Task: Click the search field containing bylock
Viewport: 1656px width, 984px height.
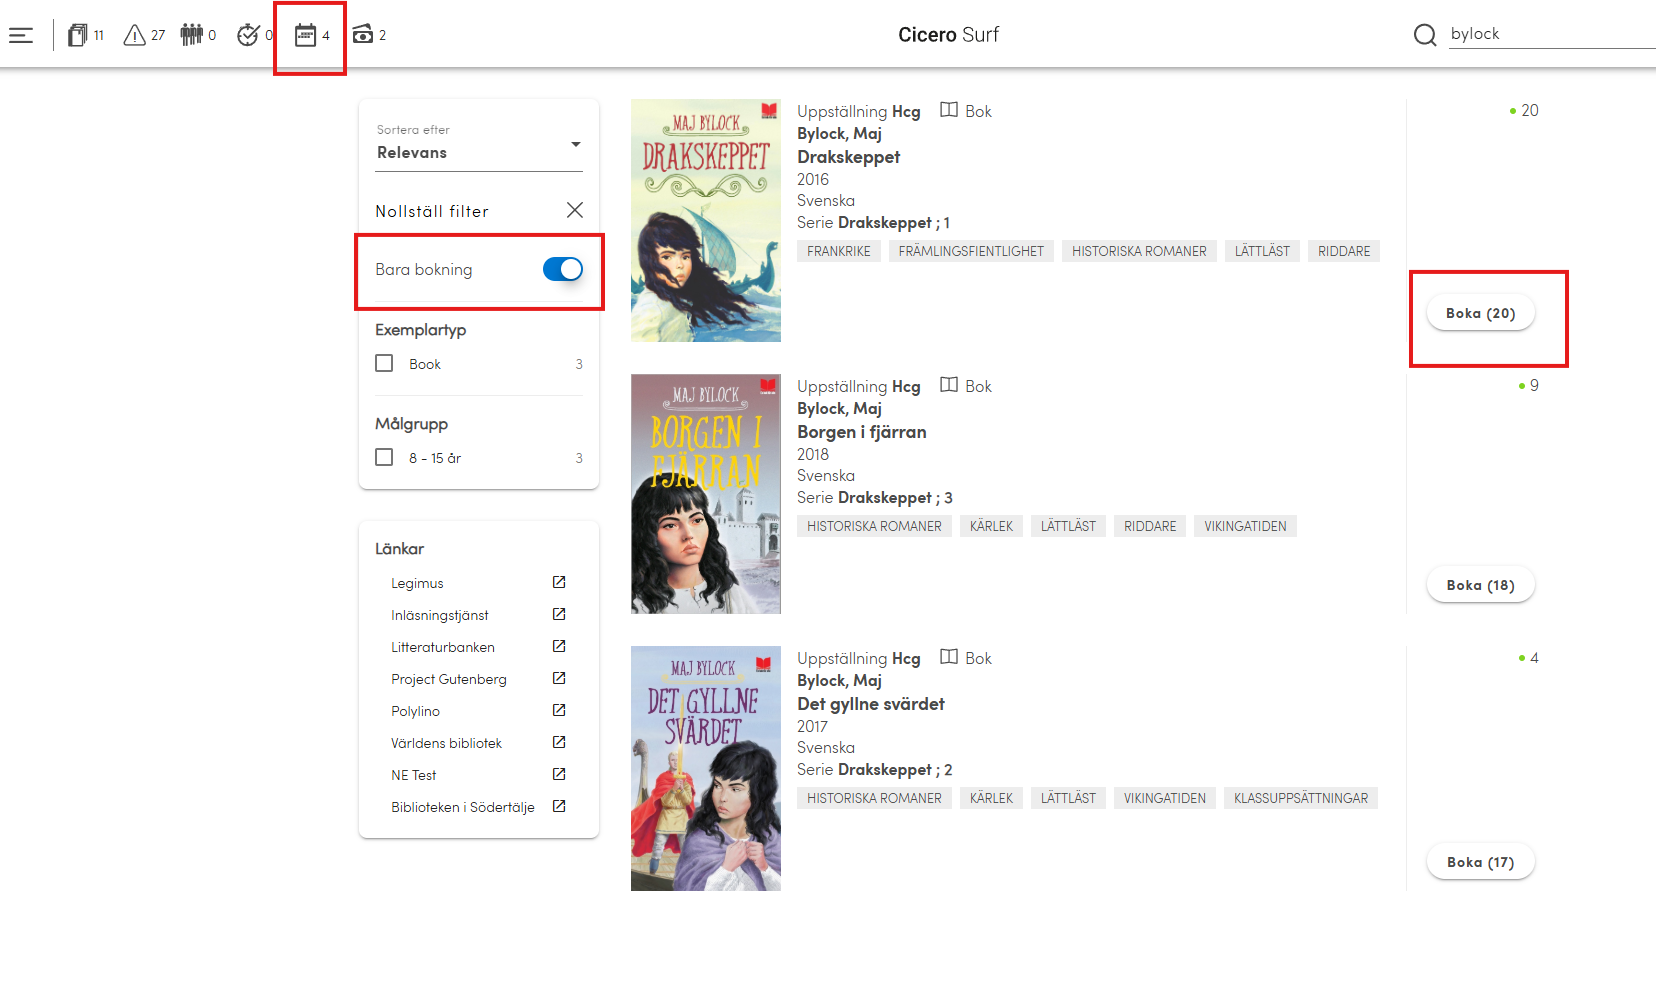Action: (1552, 34)
